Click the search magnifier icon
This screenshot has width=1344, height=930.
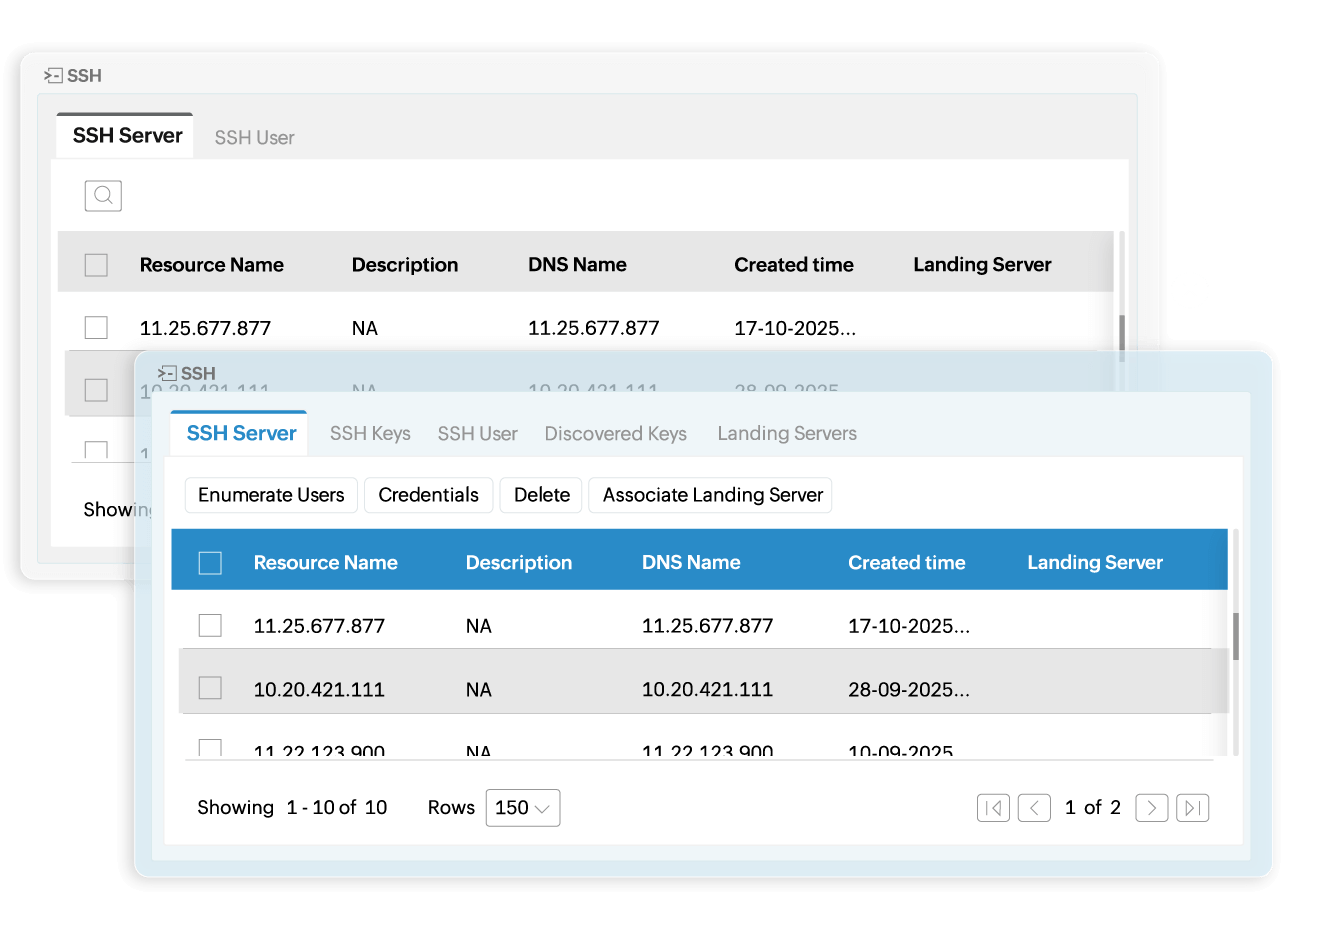[x=103, y=196]
